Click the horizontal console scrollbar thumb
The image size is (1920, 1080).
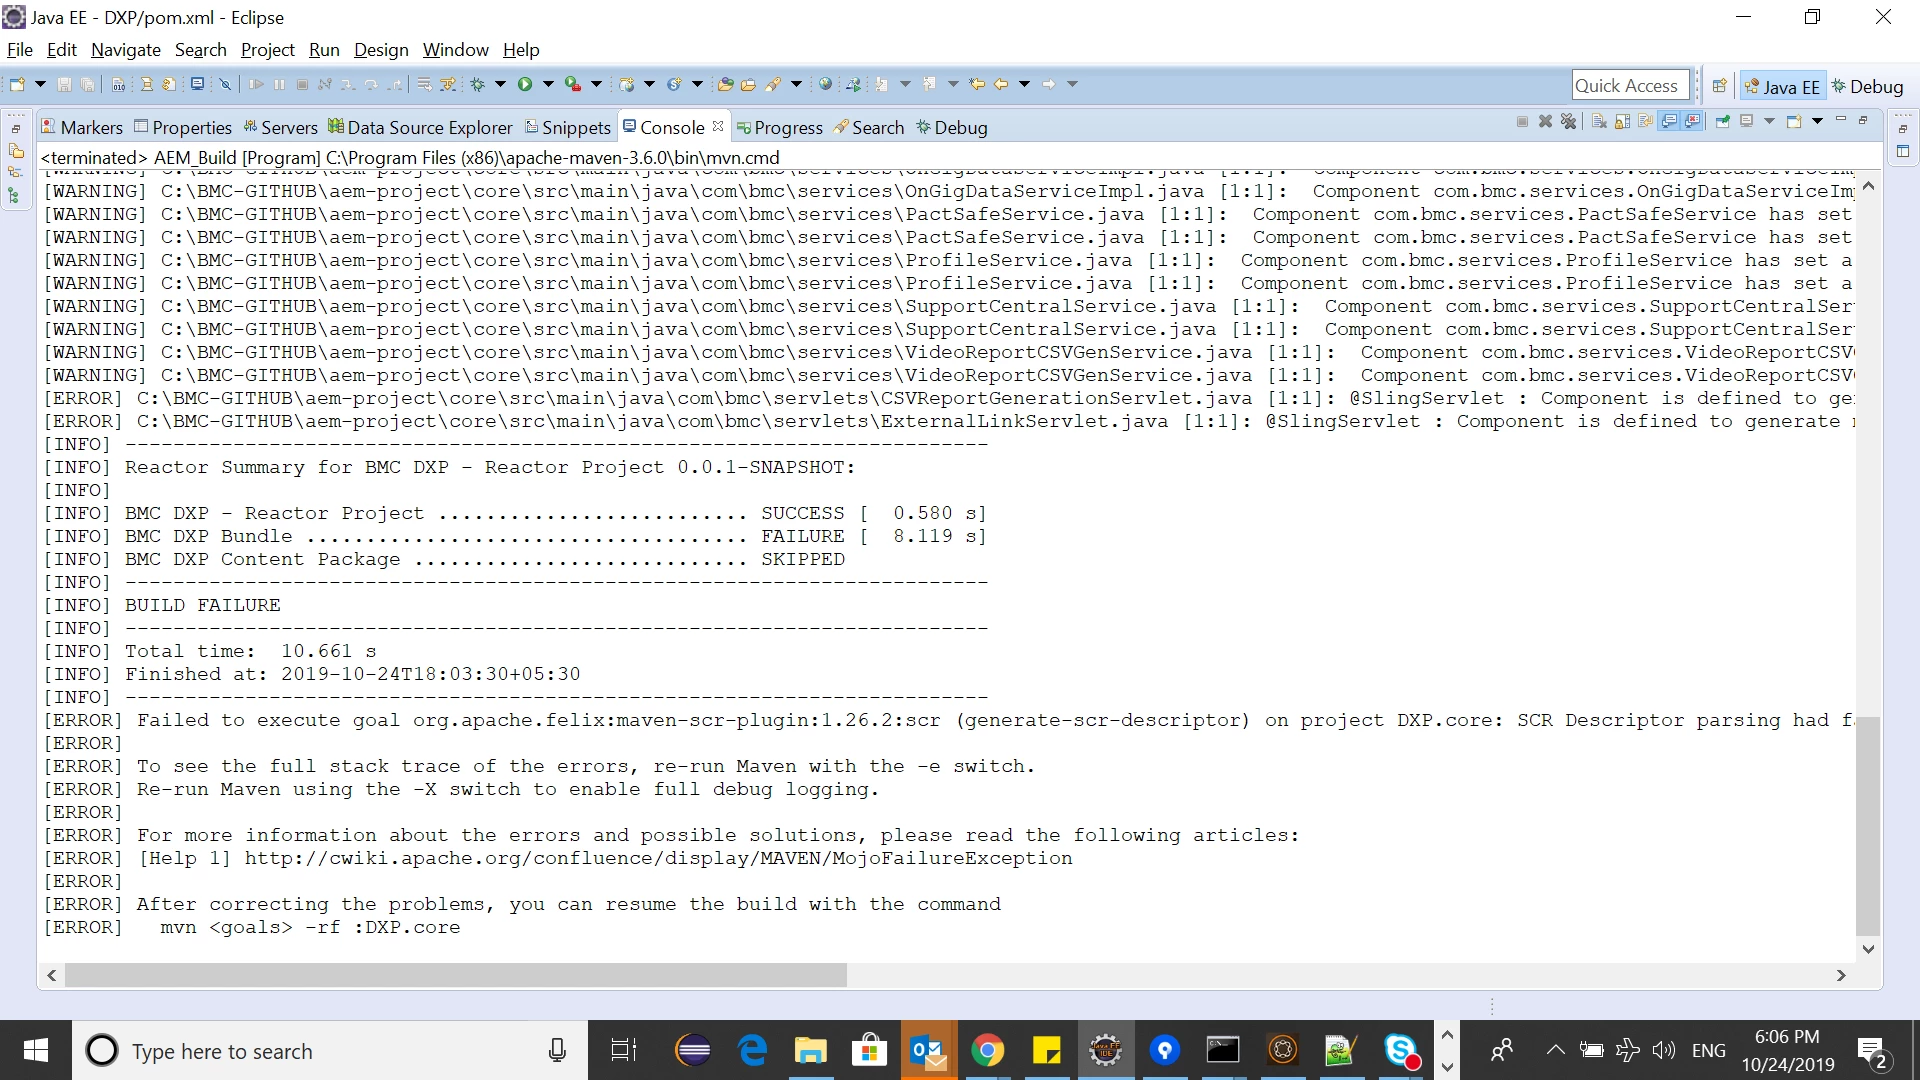pos(455,975)
